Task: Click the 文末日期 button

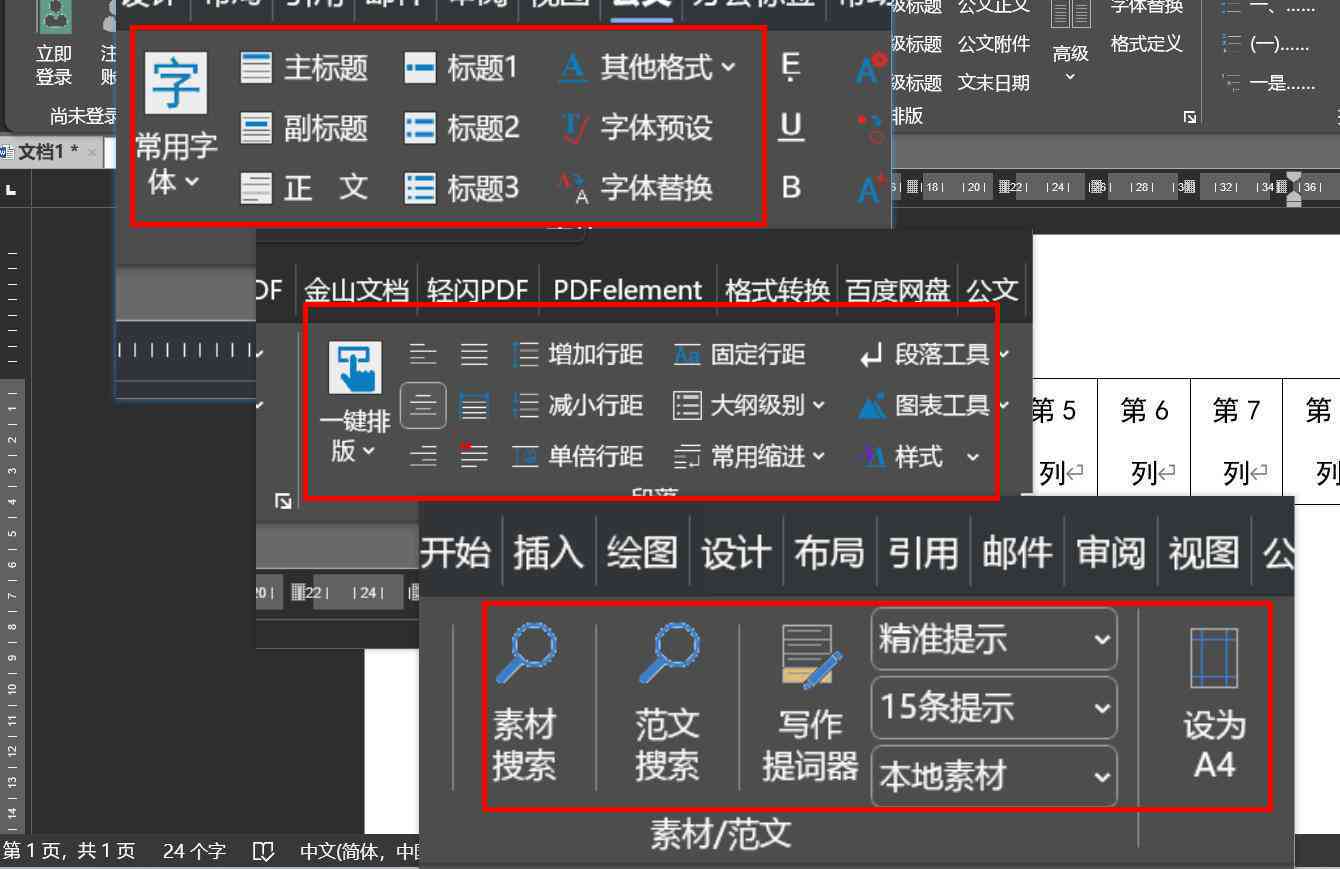Action: tap(993, 83)
